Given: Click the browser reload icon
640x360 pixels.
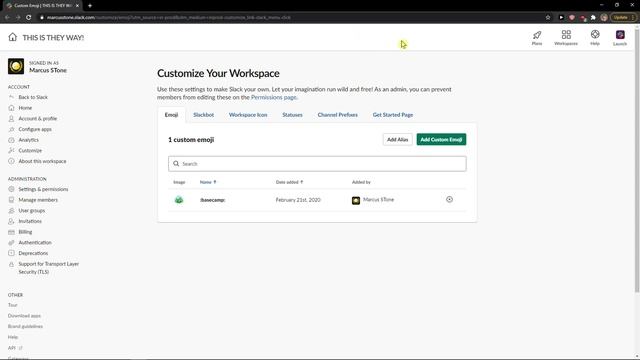Looking at the screenshot, I should point(29,17).
